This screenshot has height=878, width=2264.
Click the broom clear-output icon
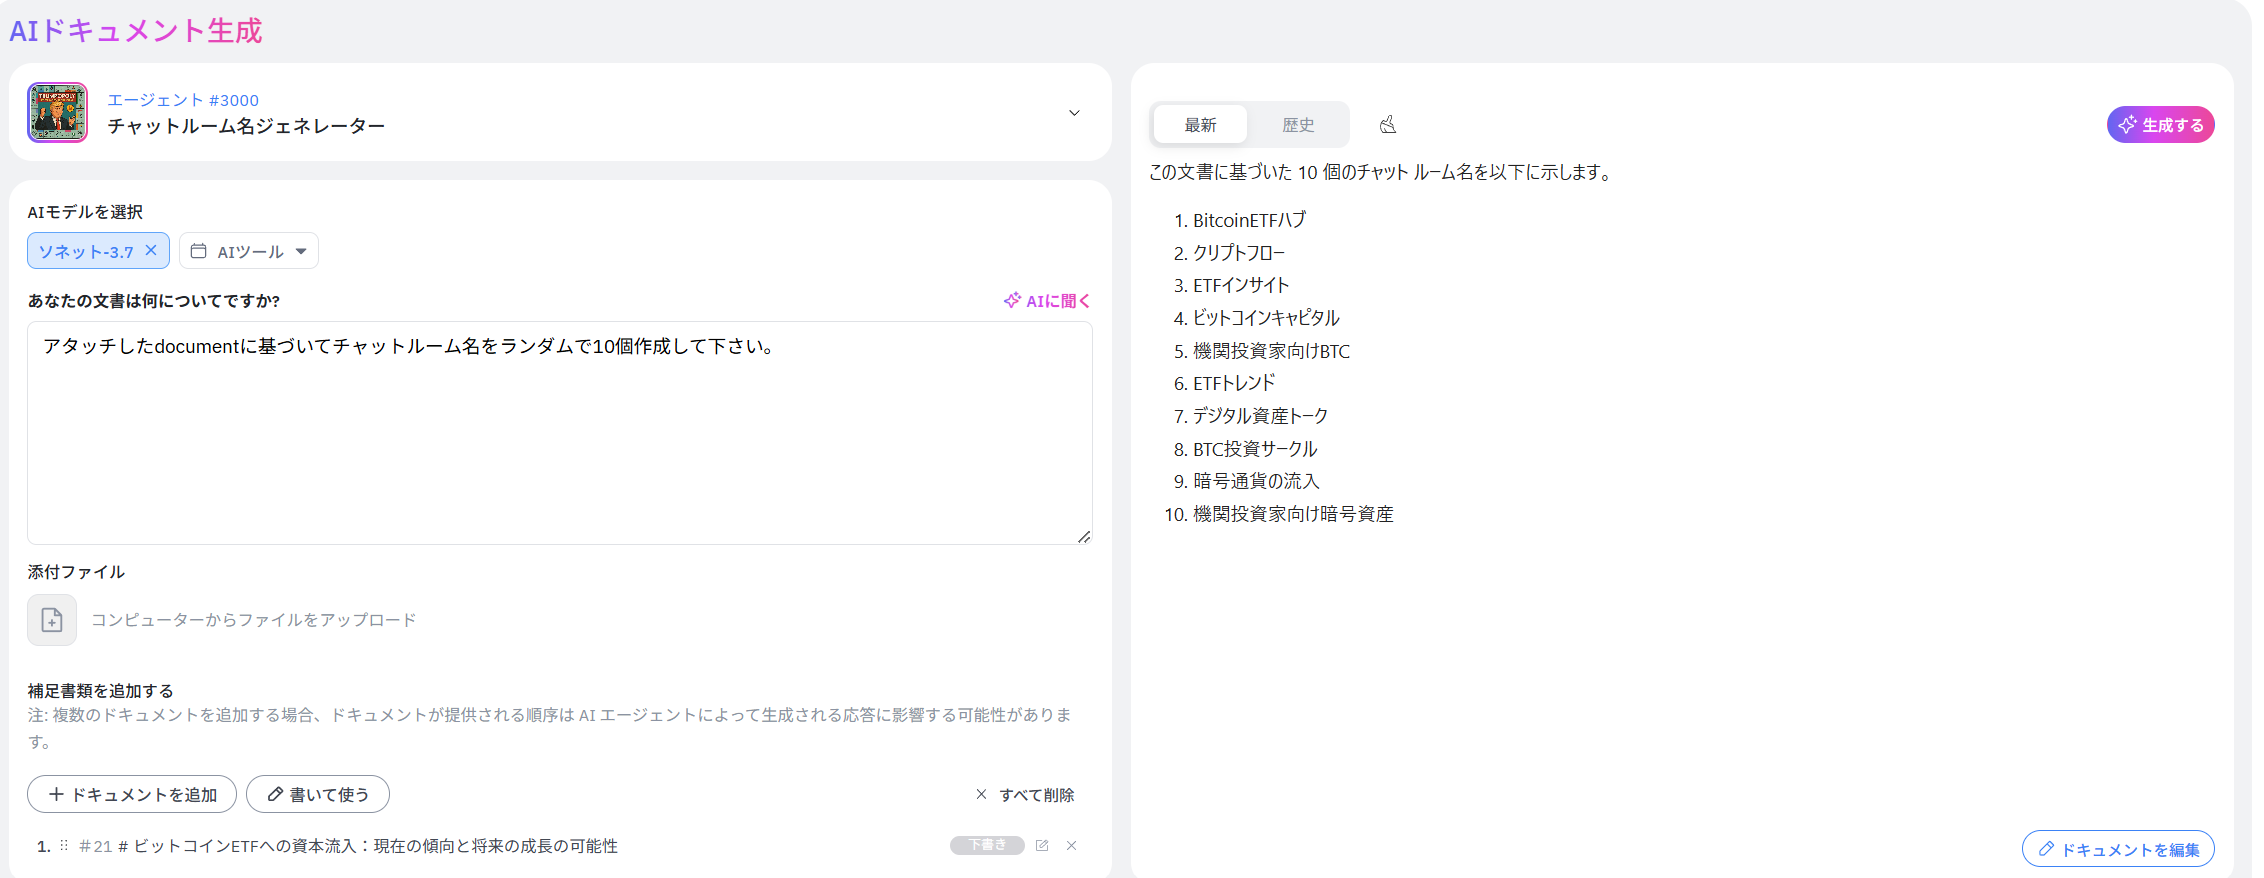point(1388,125)
